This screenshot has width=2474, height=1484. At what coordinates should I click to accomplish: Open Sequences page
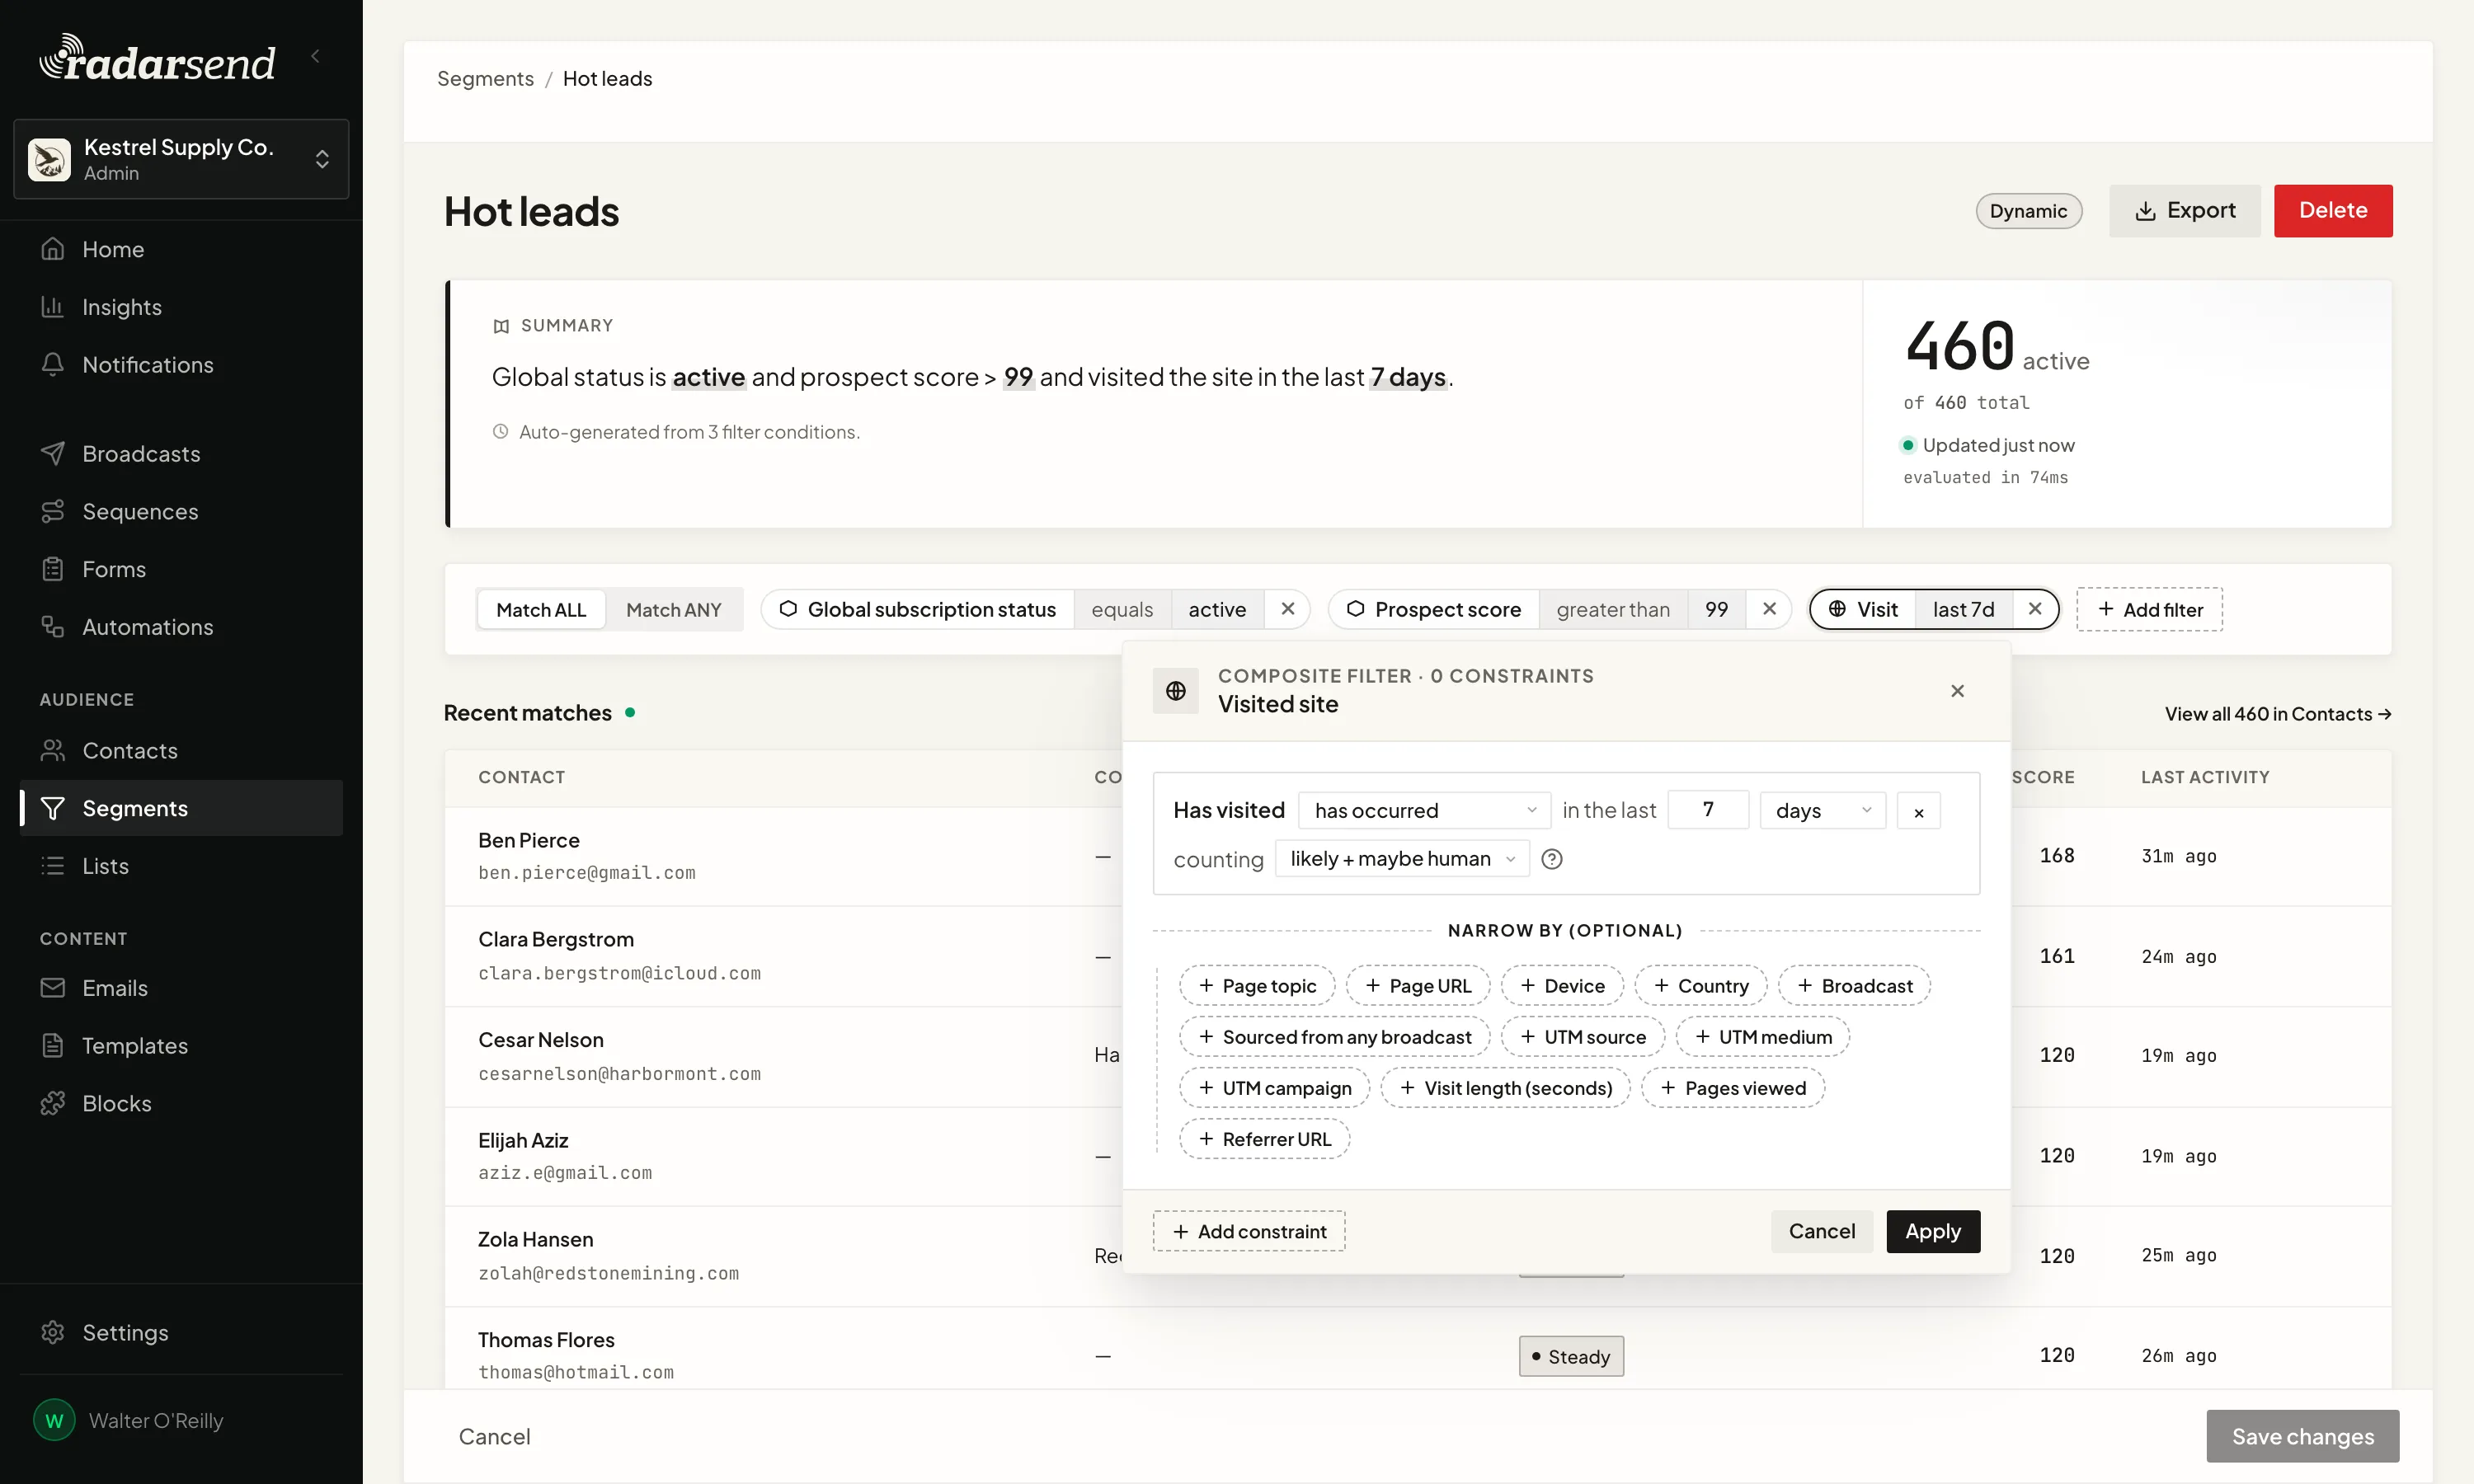click(x=181, y=511)
